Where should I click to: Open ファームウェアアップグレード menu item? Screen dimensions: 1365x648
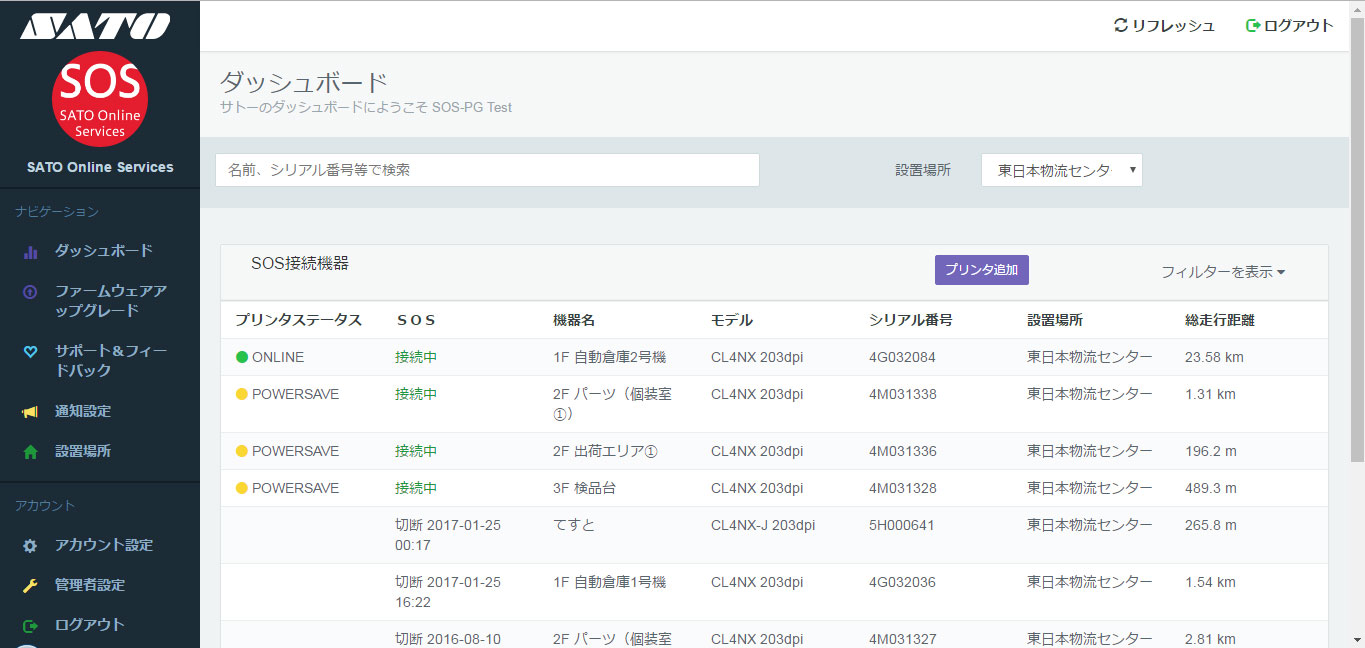point(110,301)
